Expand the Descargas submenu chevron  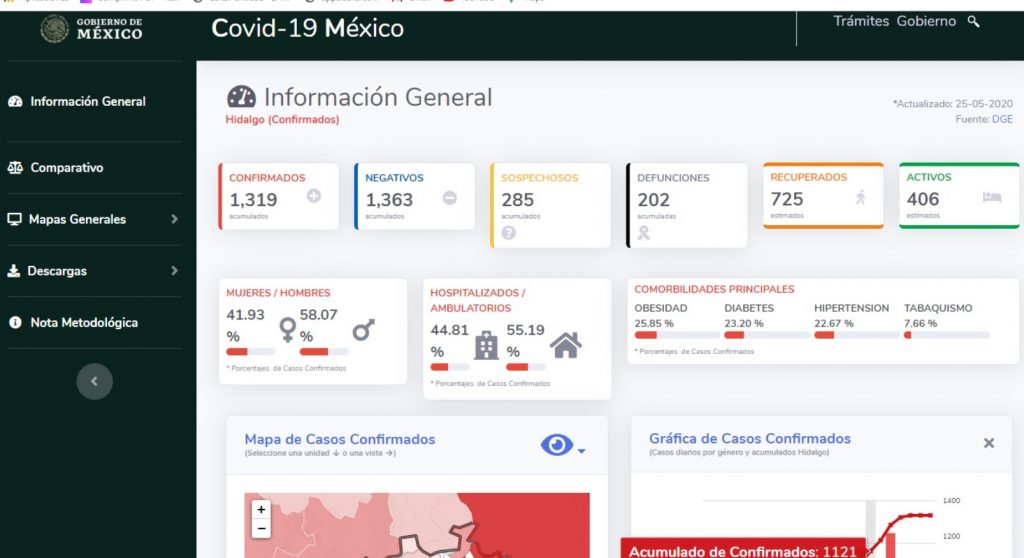pyautogui.click(x=174, y=271)
